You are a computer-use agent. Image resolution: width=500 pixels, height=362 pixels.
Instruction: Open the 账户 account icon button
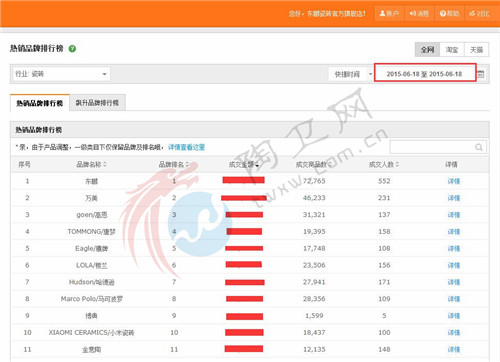[x=389, y=14]
